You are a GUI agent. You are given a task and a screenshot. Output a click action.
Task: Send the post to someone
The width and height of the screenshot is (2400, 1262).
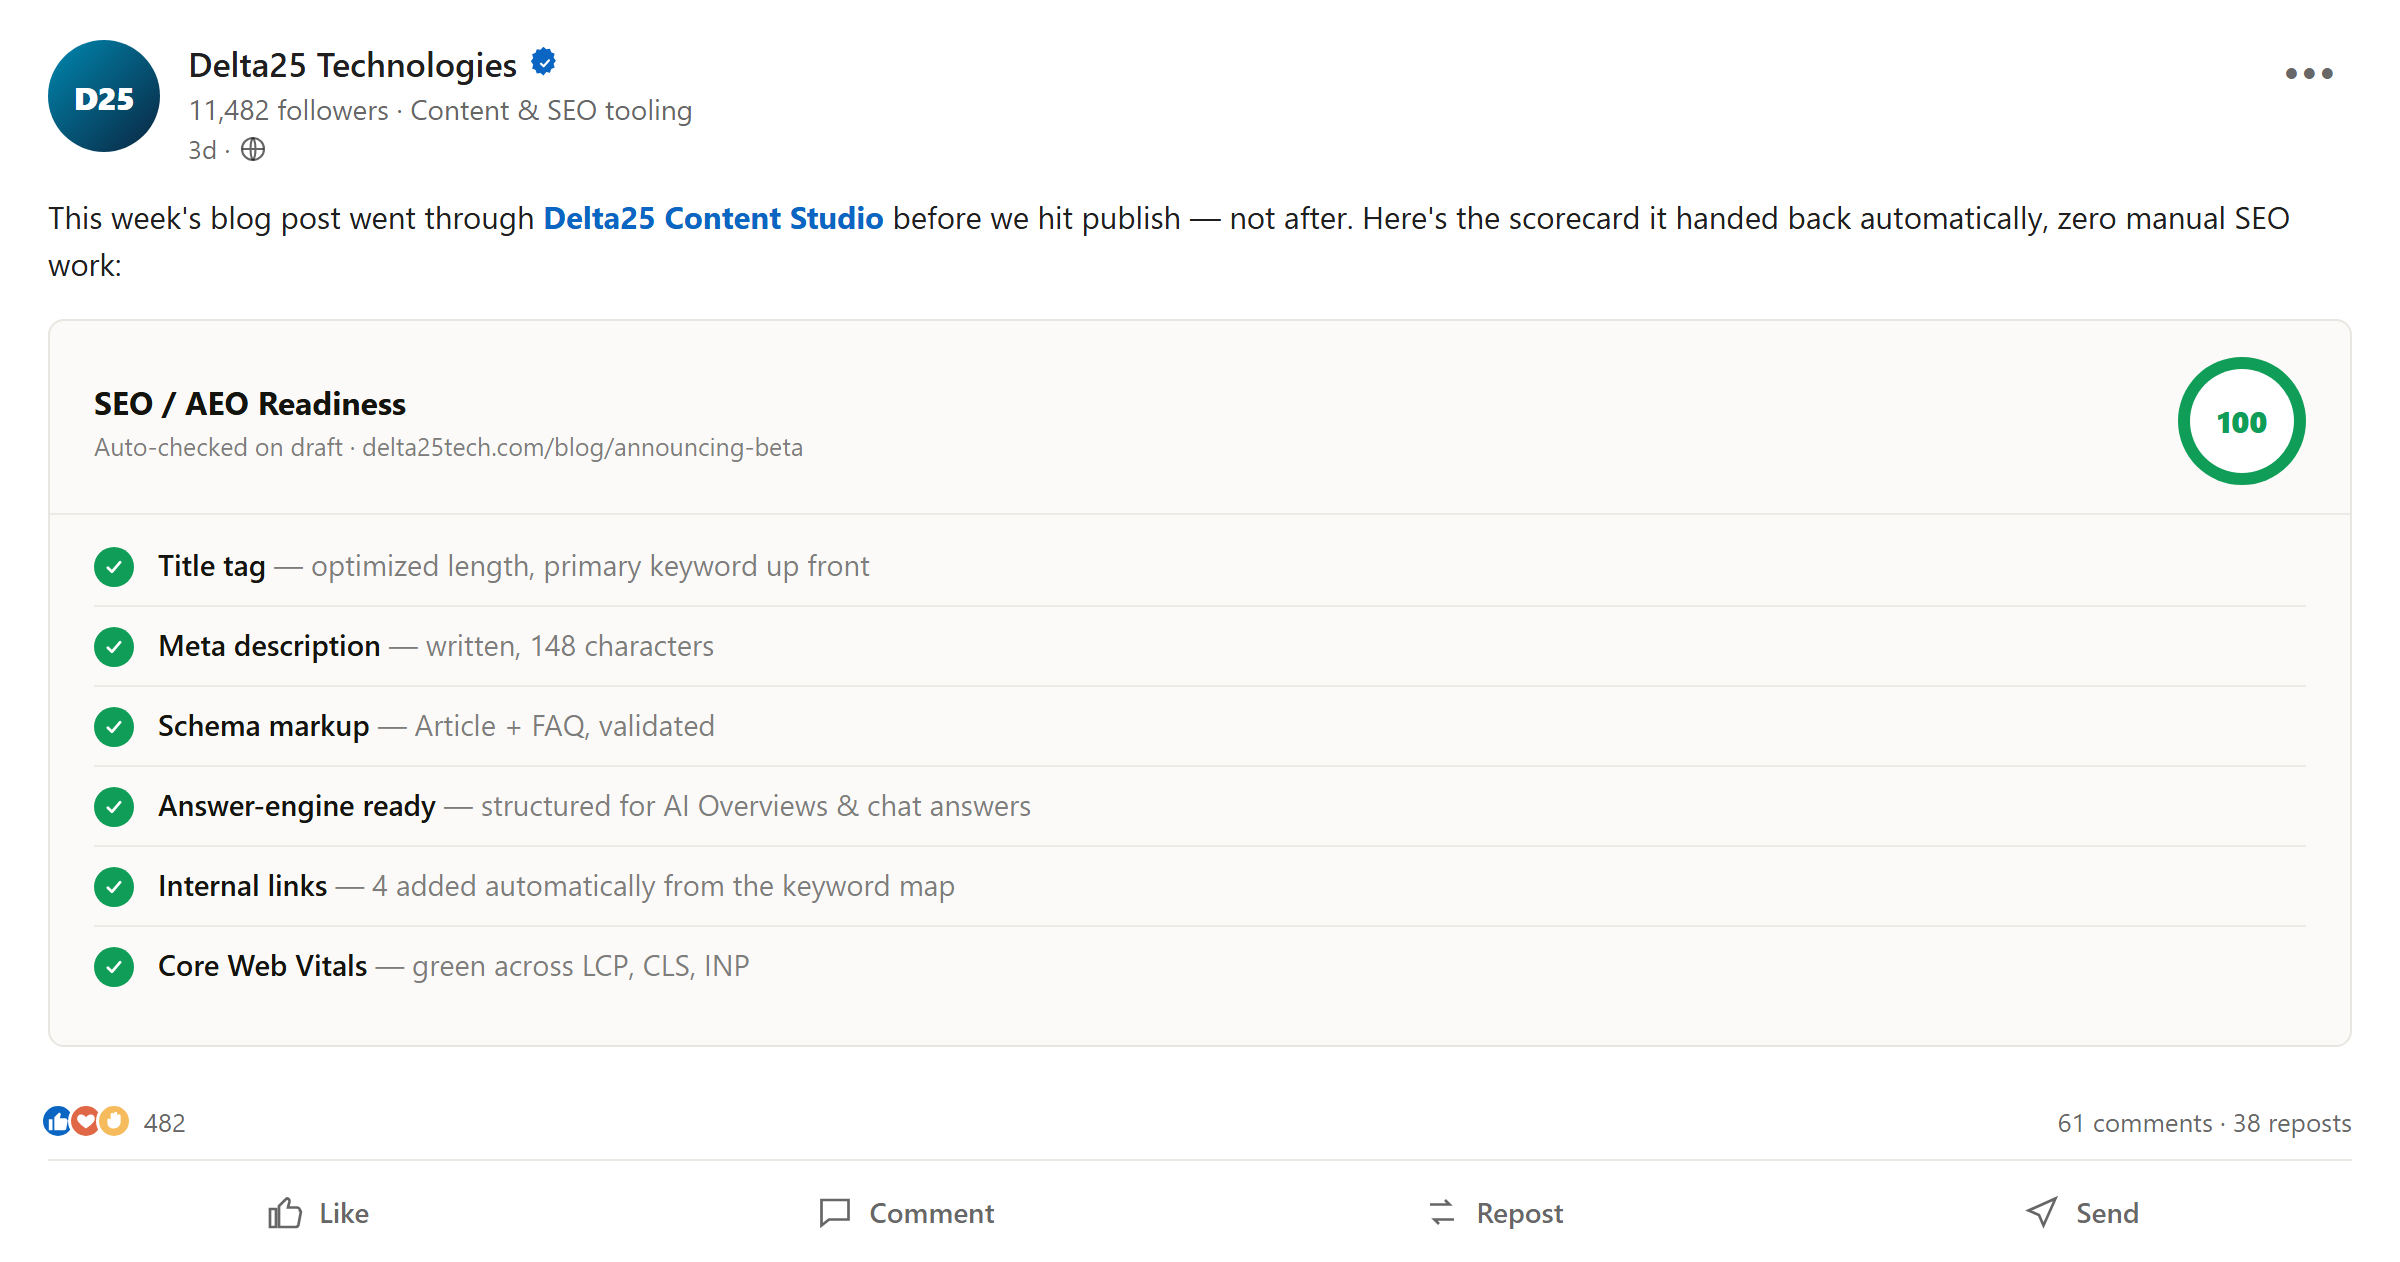2082,1213
